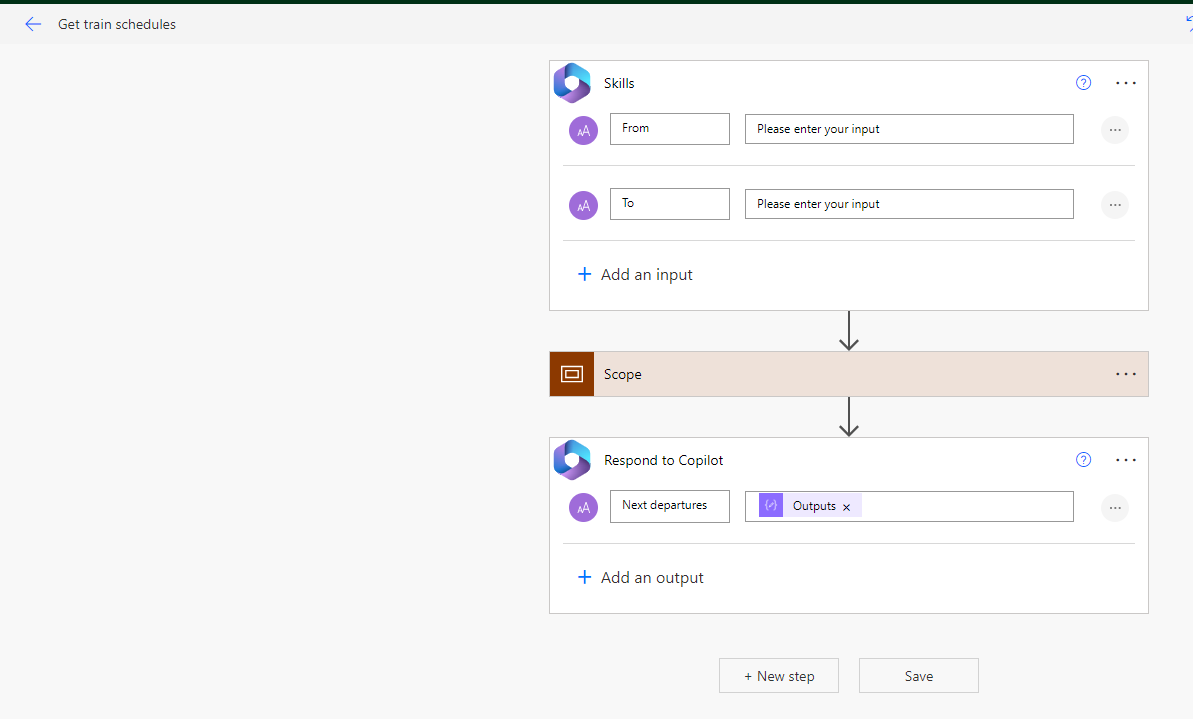
Task: Open options menu for the From input
Action: click(1114, 130)
